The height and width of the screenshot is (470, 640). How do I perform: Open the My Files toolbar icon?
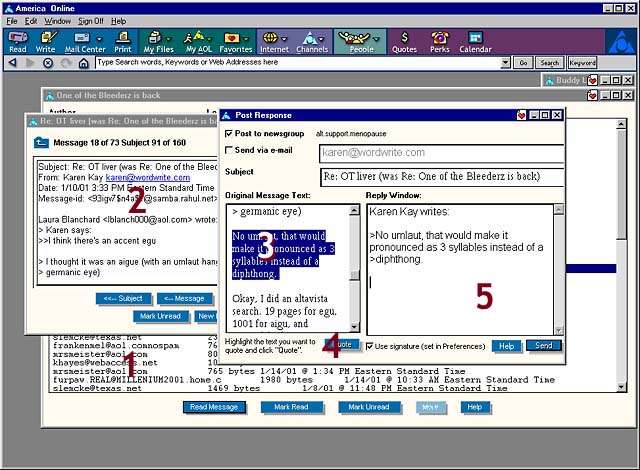tap(158, 42)
